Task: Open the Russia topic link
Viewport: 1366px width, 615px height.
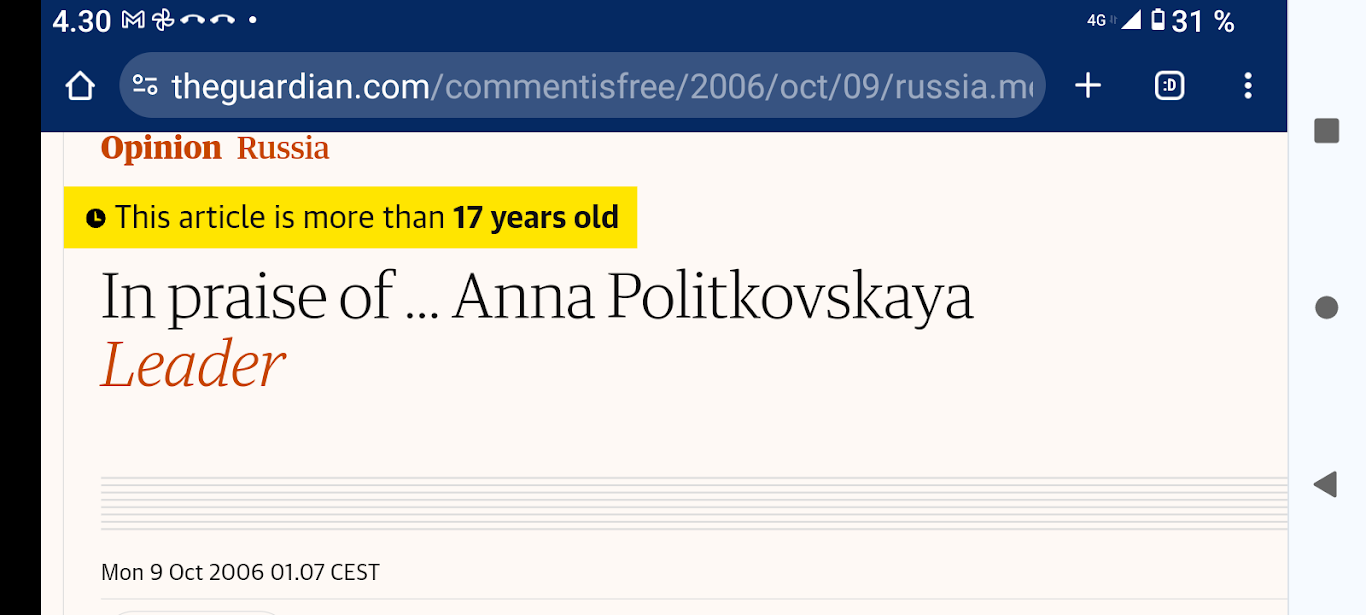Action: pos(283,148)
